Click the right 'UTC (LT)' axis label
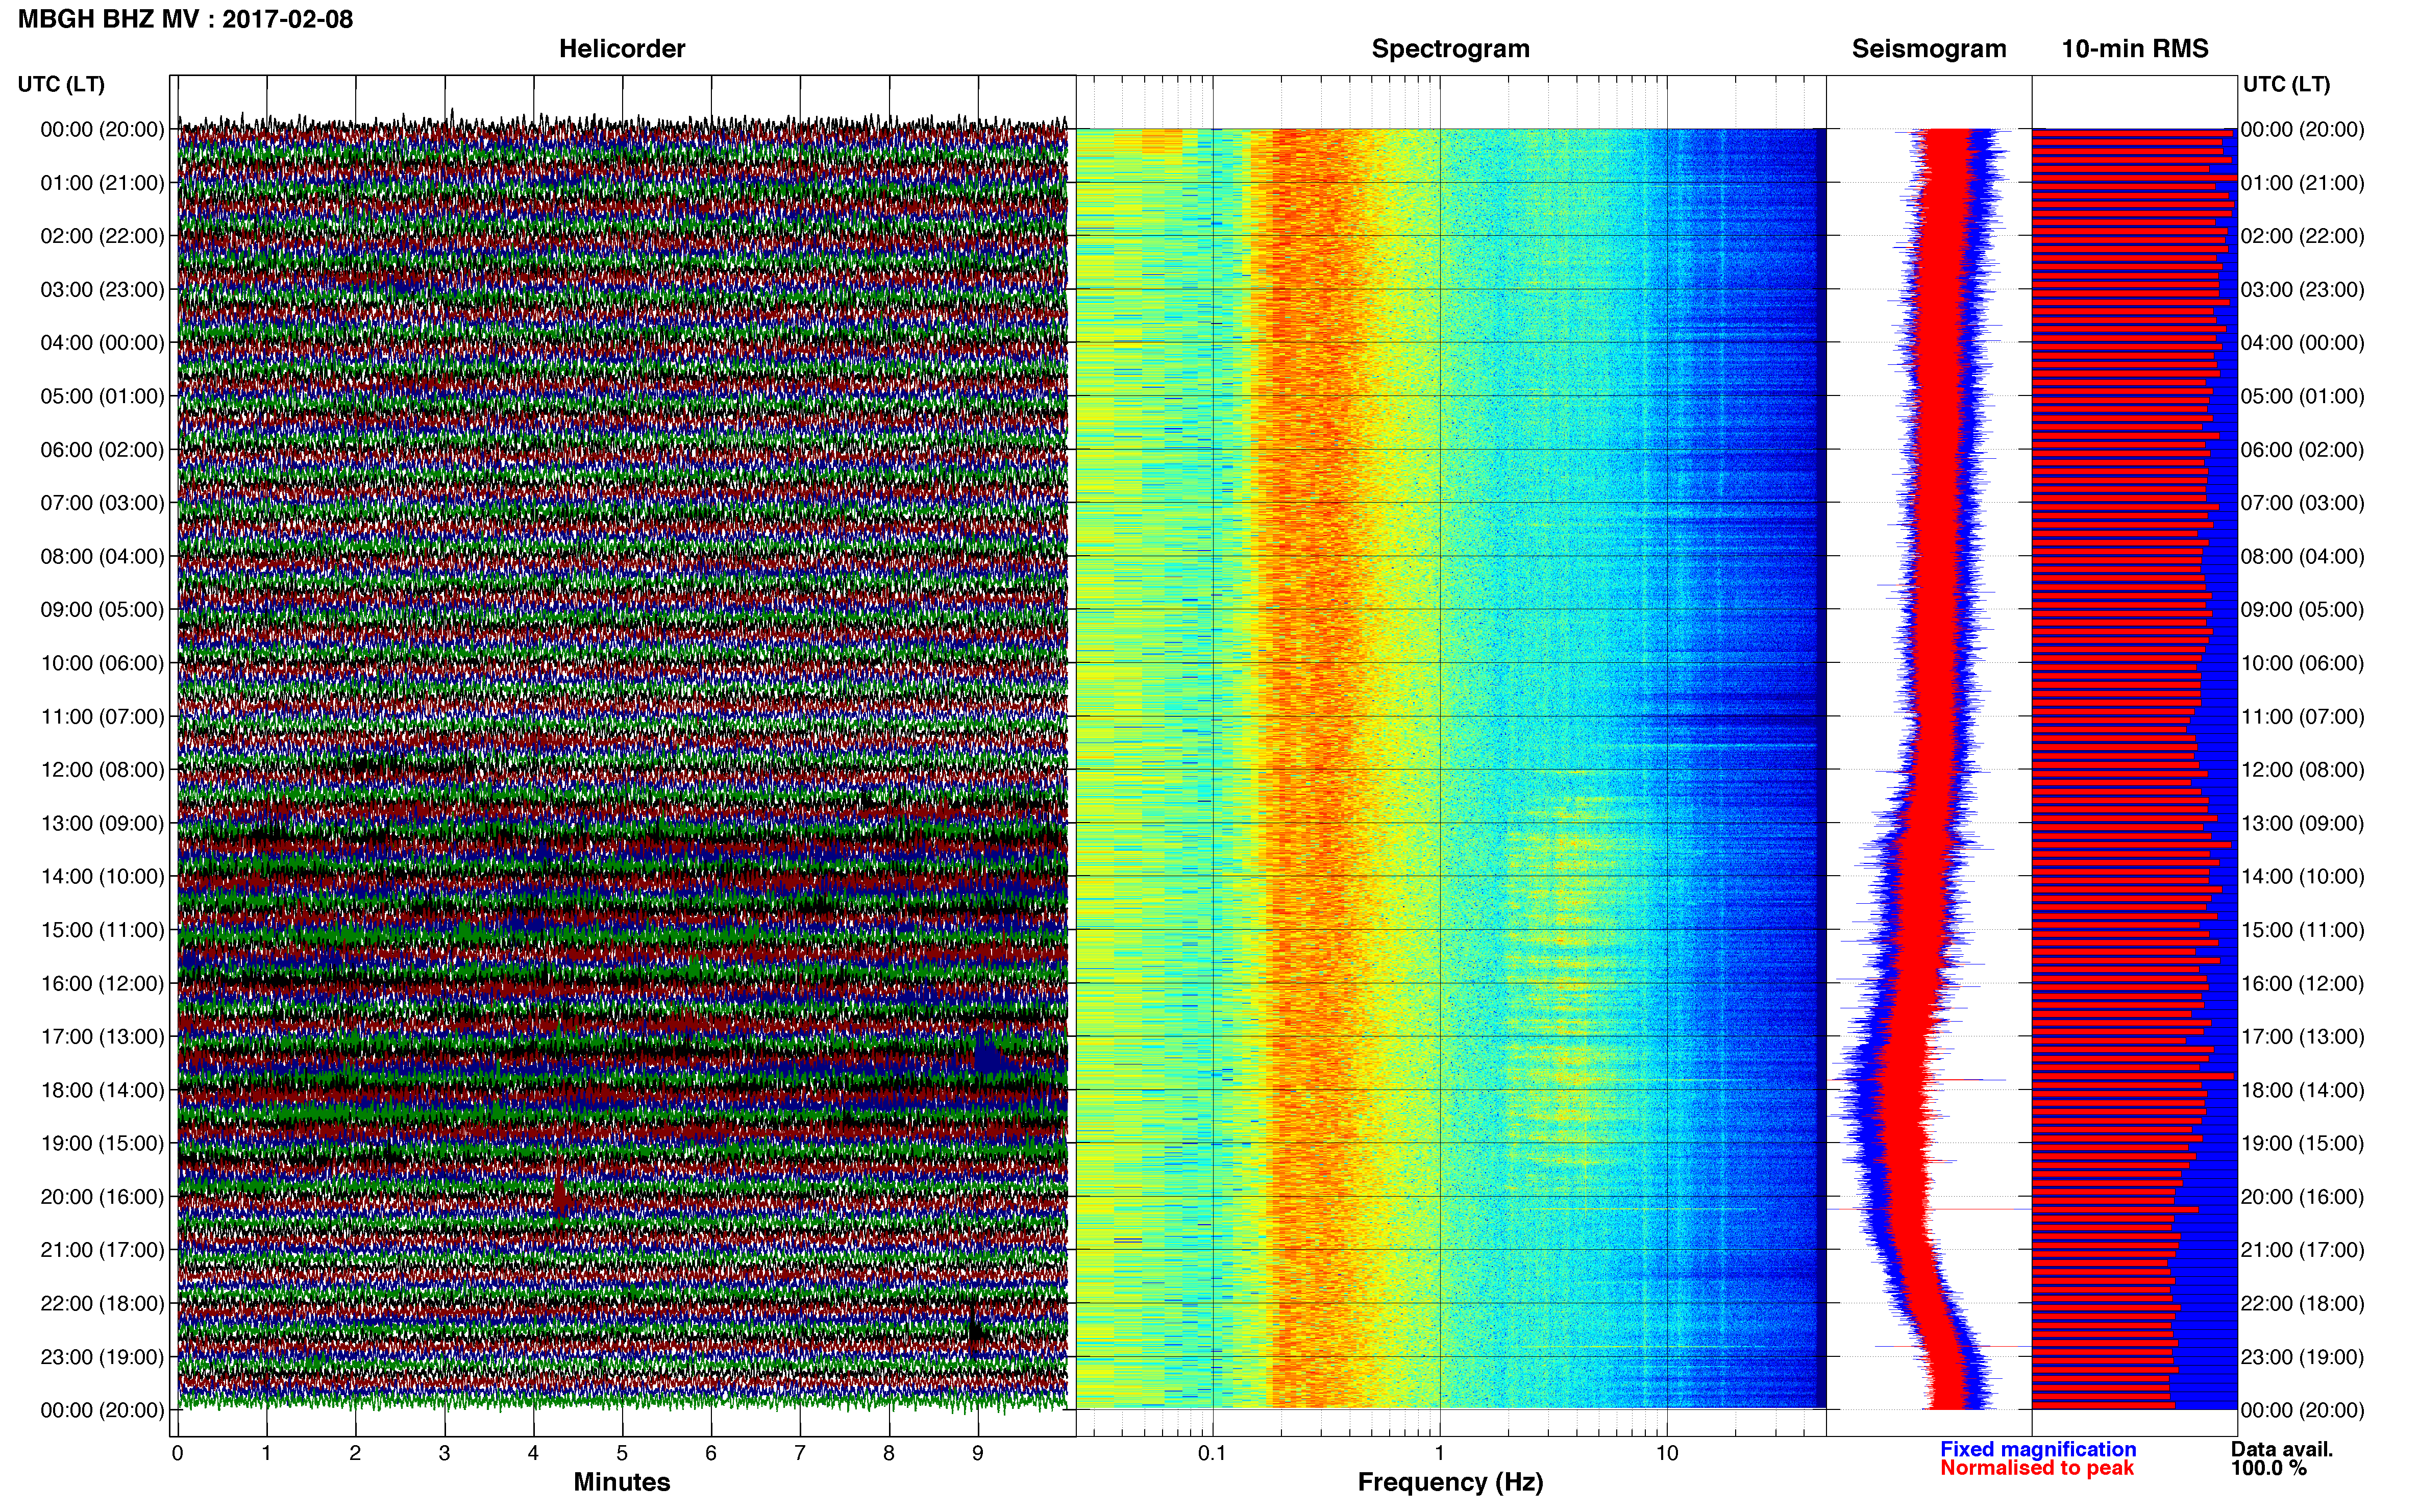Image resolution: width=2419 pixels, height=1512 pixels. (2286, 84)
